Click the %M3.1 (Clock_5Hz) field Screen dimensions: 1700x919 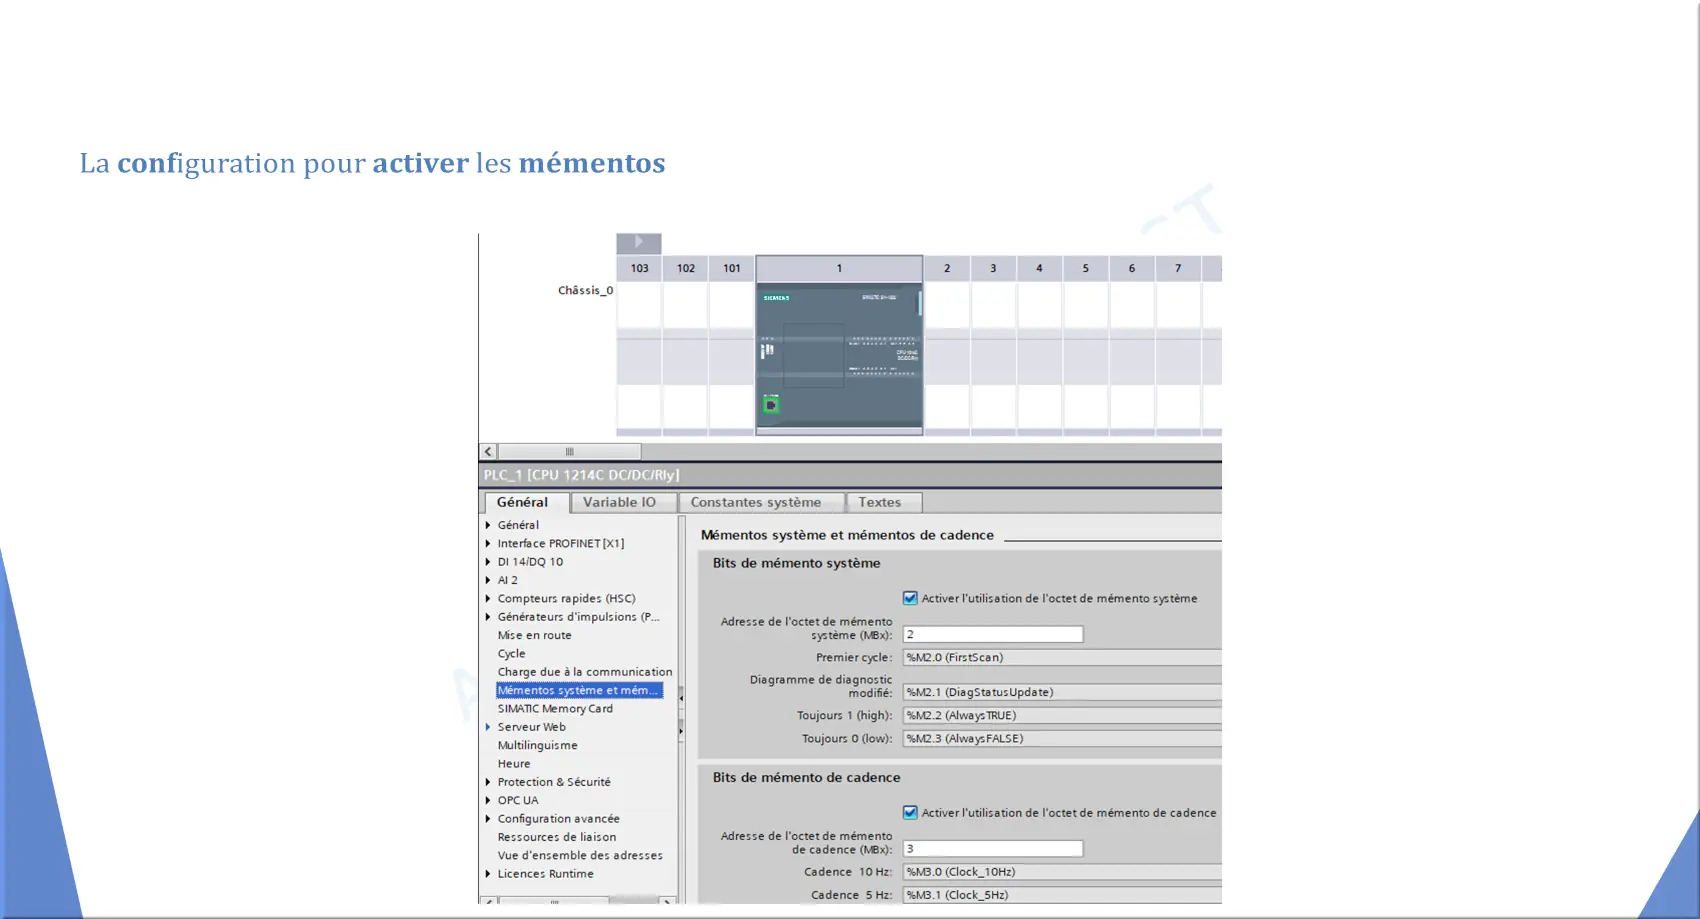[1062, 895]
